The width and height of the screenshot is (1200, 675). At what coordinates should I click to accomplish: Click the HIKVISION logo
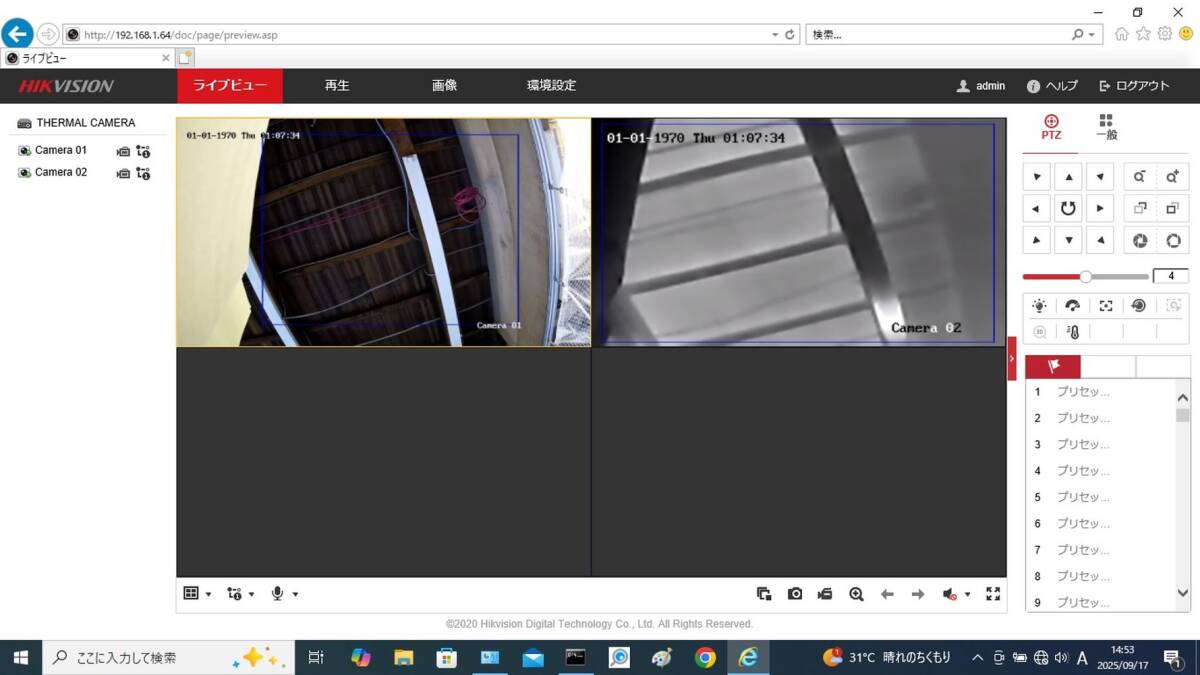click(66, 86)
